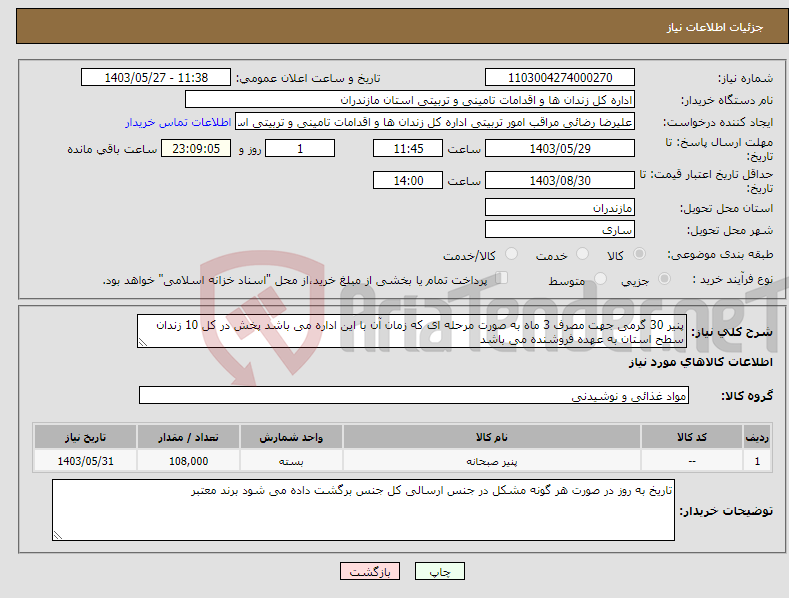
Task: Click the اطلاعات کالاهای مورد نیاز heading
Action: coord(700,362)
